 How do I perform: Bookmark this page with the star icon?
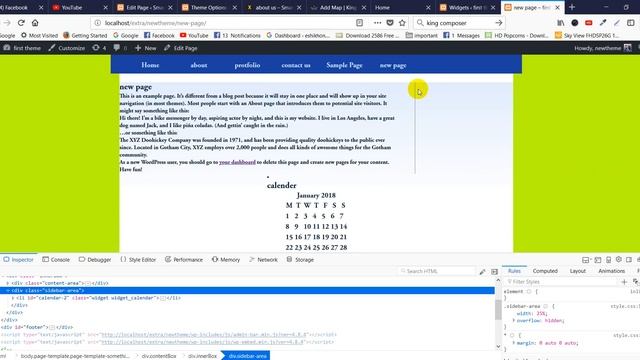[402, 23]
